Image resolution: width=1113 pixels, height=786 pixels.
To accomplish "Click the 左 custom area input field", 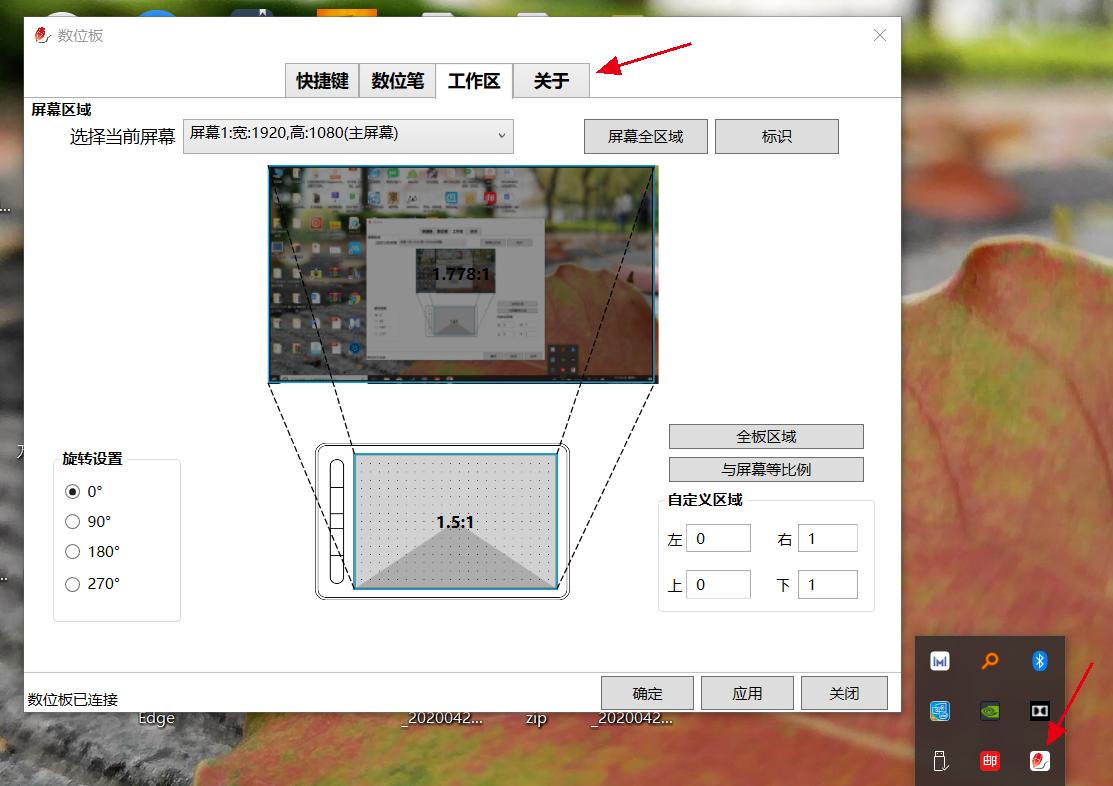I will (719, 537).
